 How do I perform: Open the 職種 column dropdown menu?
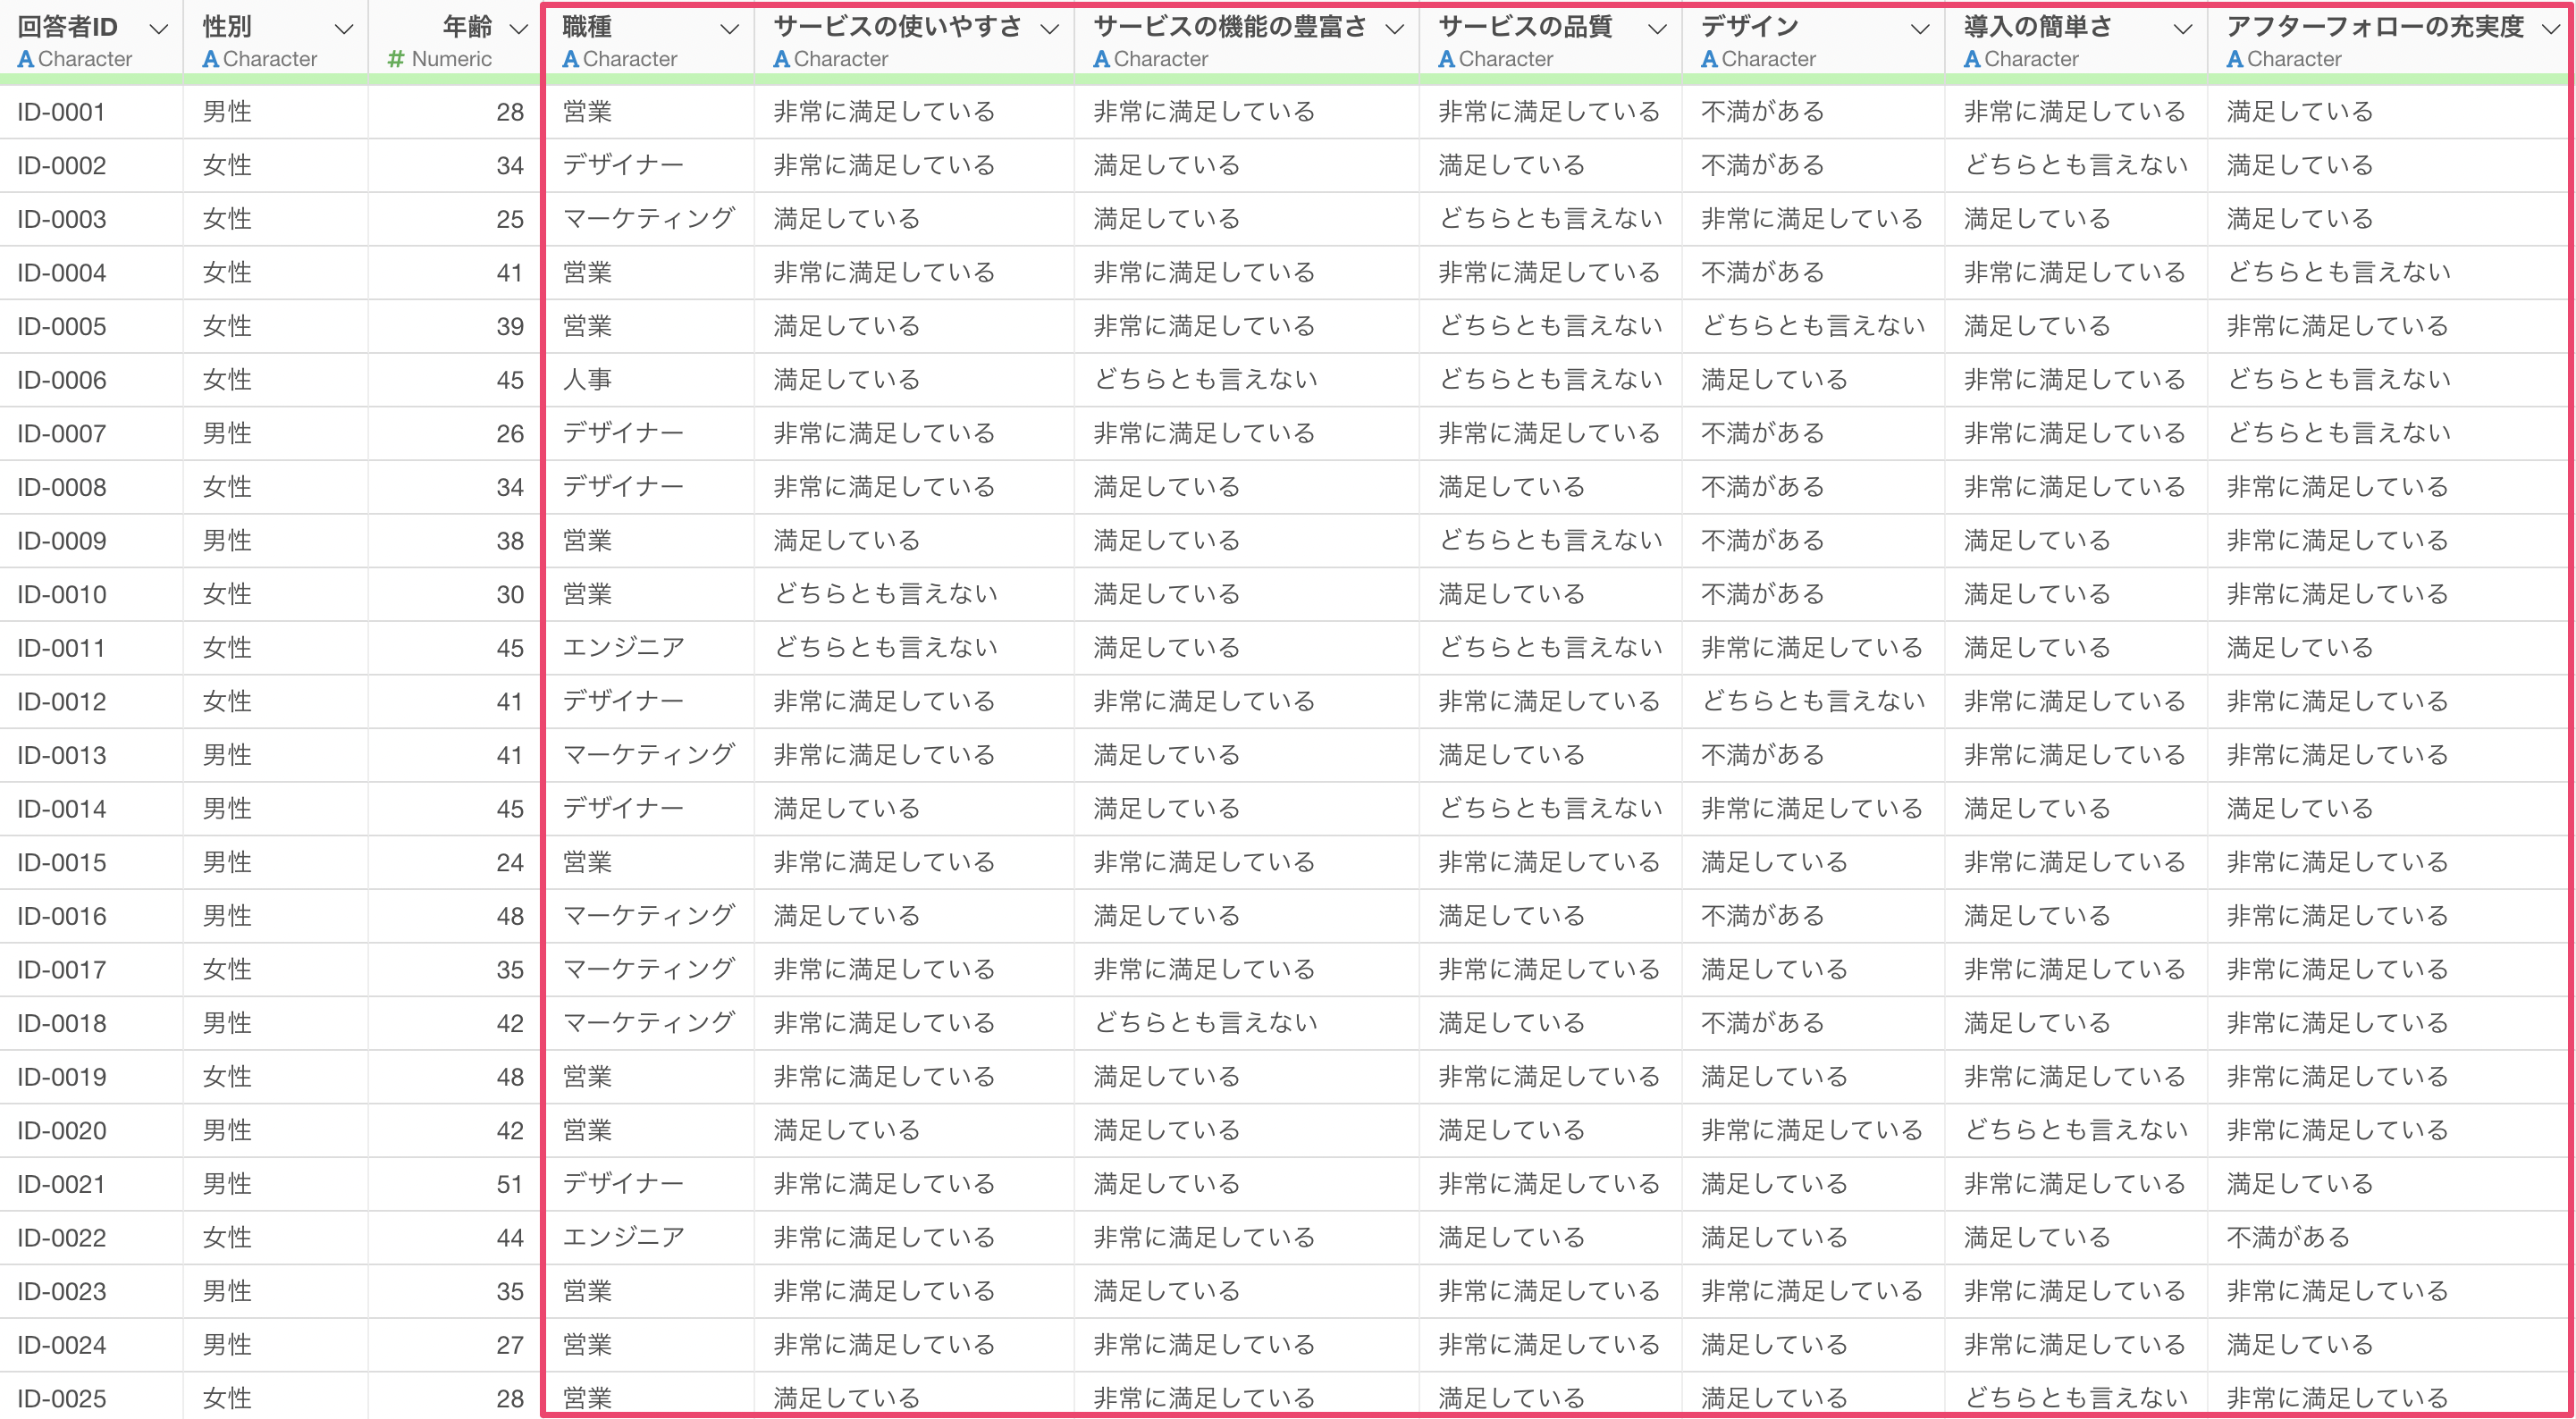tap(730, 29)
